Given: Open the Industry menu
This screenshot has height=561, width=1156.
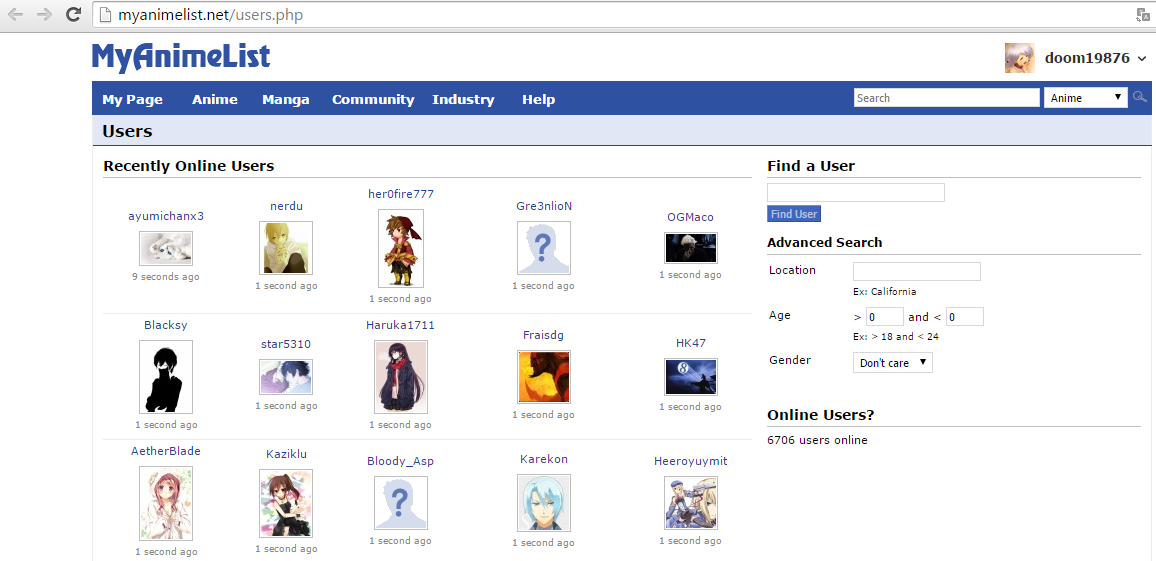Looking at the screenshot, I should tap(463, 100).
